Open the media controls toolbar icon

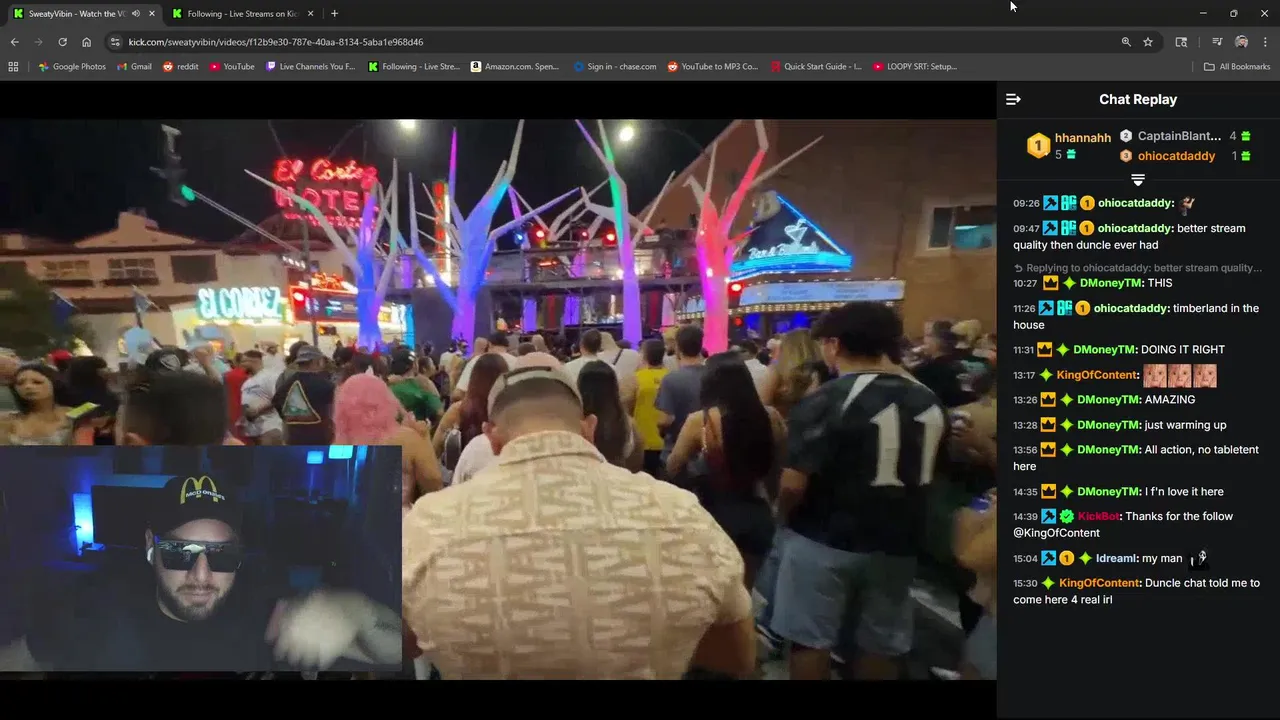tap(1217, 42)
